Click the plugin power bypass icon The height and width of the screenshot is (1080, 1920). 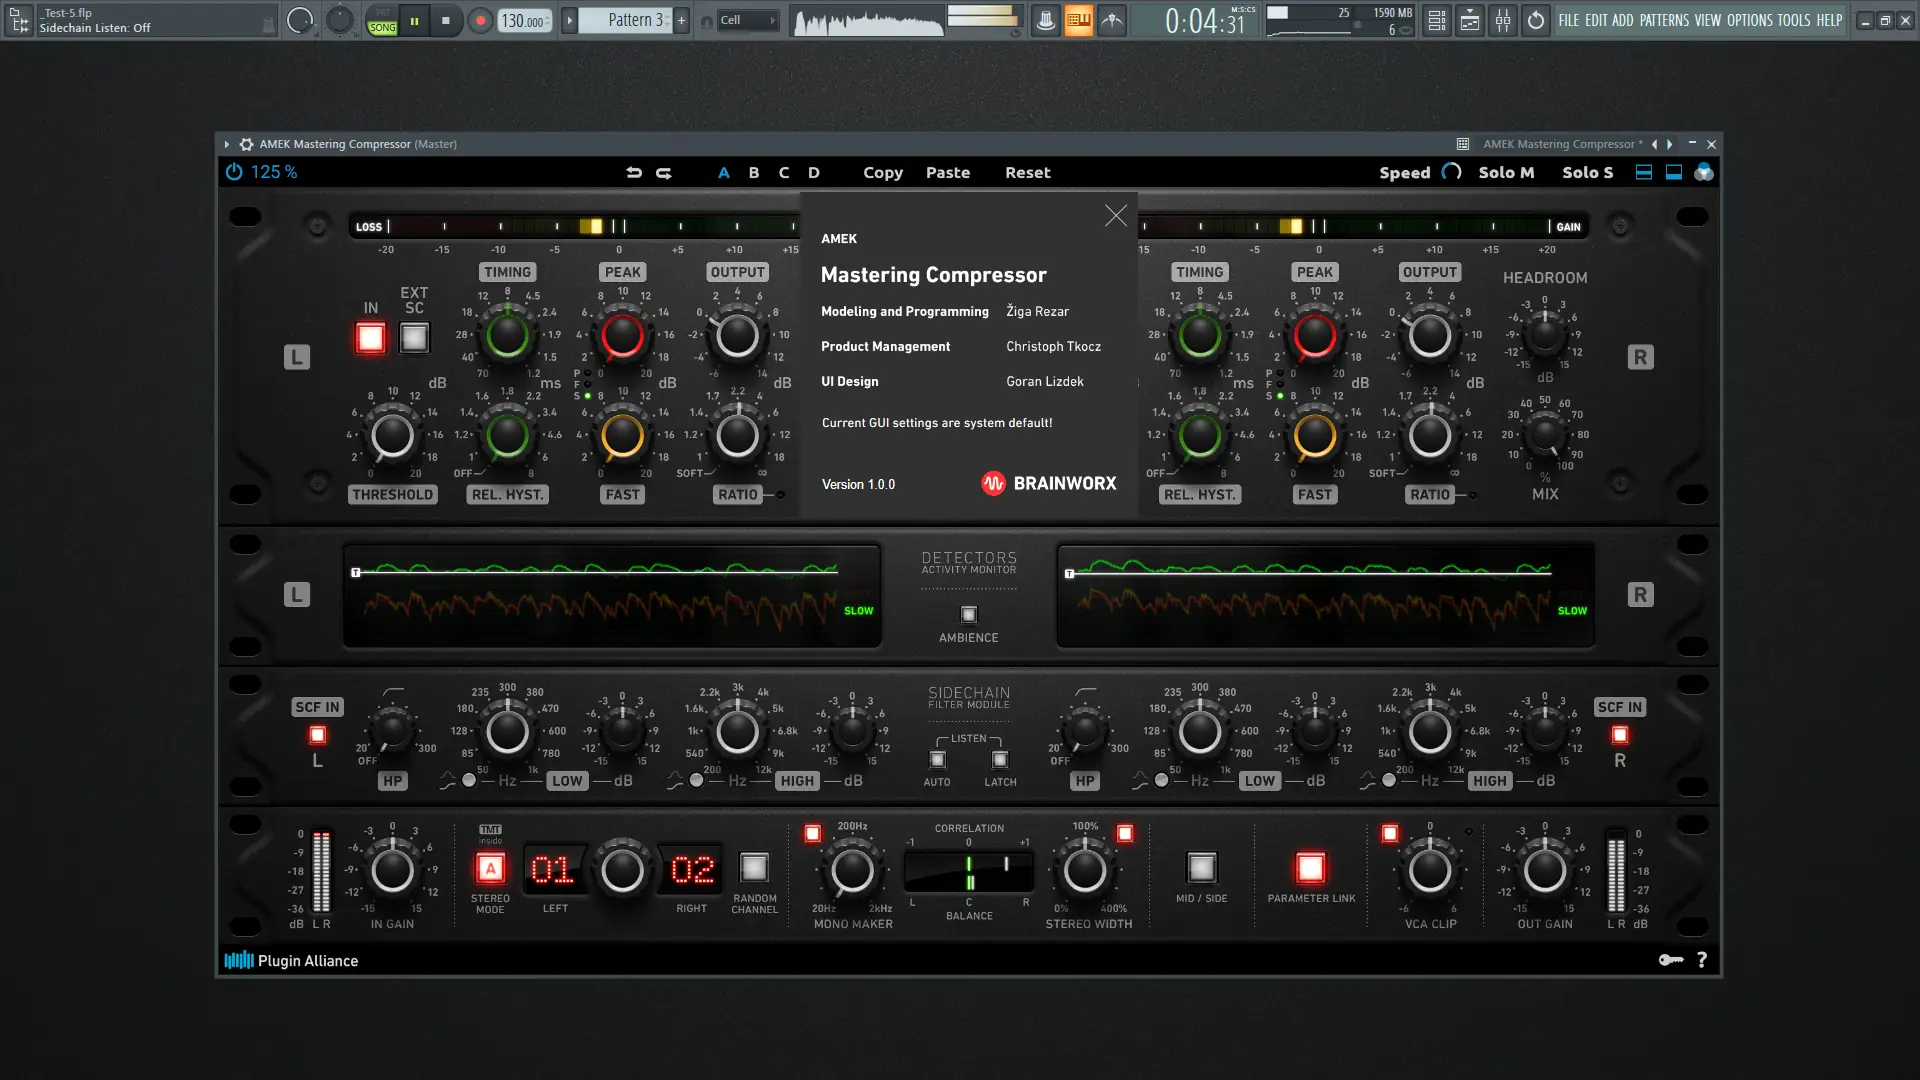coord(234,172)
